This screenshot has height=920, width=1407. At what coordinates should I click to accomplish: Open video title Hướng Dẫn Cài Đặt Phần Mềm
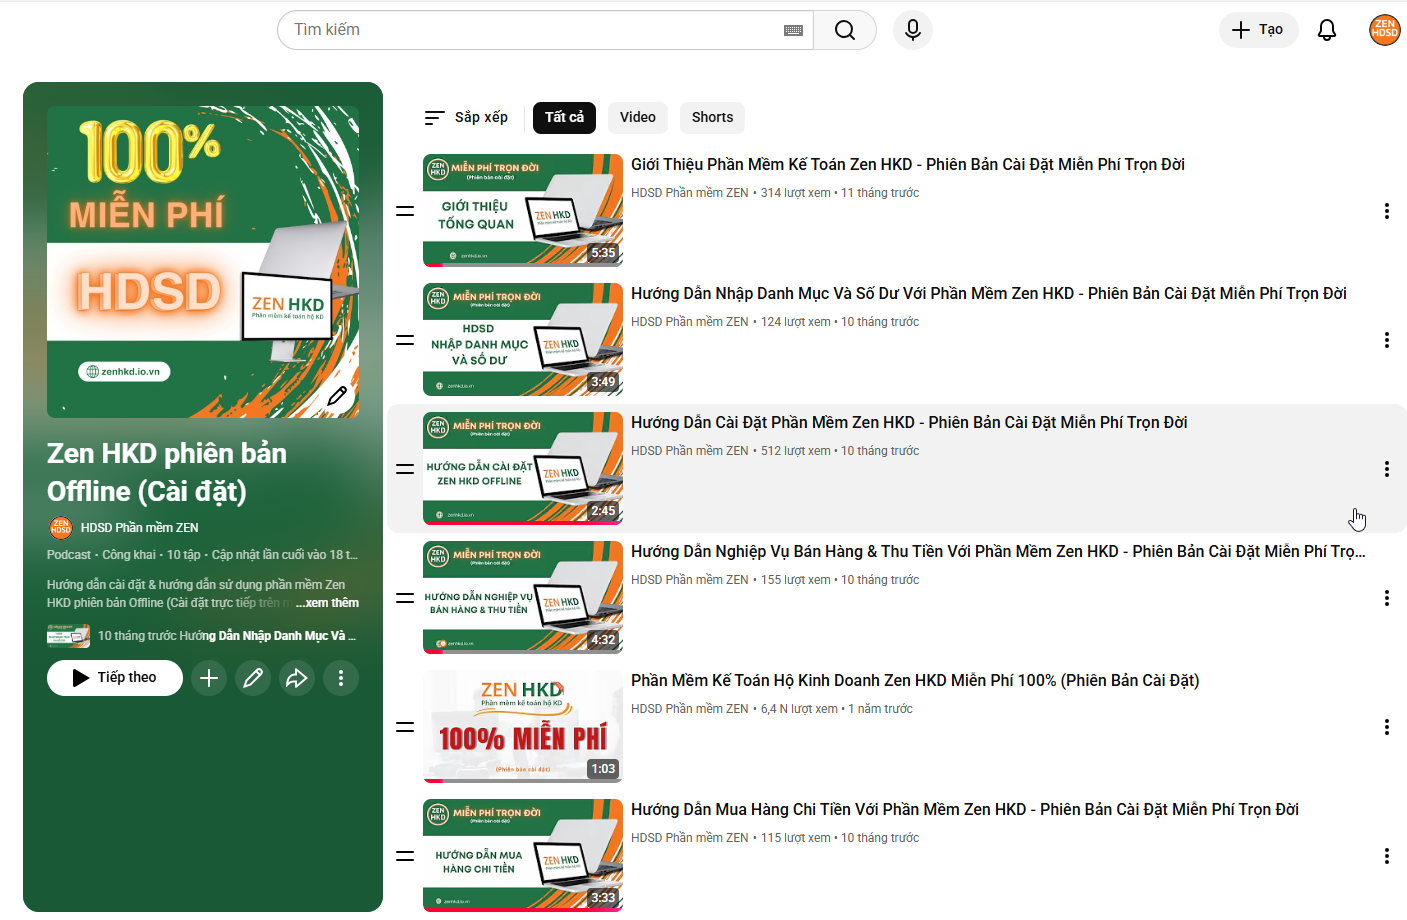pyautogui.click(x=909, y=423)
